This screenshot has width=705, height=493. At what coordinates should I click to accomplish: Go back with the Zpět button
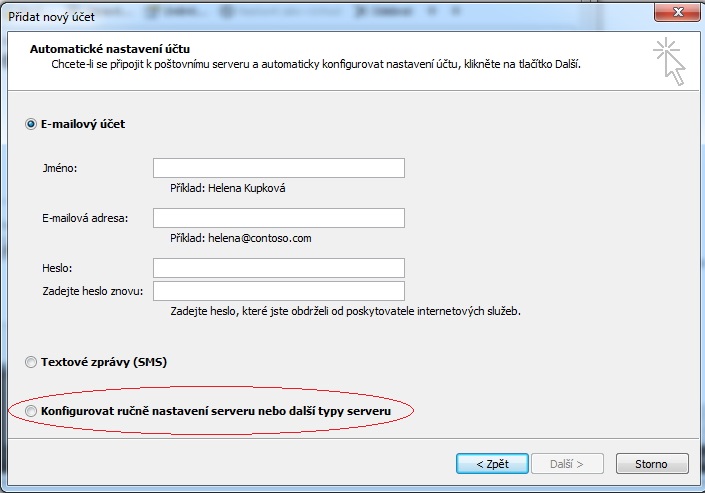click(x=492, y=464)
